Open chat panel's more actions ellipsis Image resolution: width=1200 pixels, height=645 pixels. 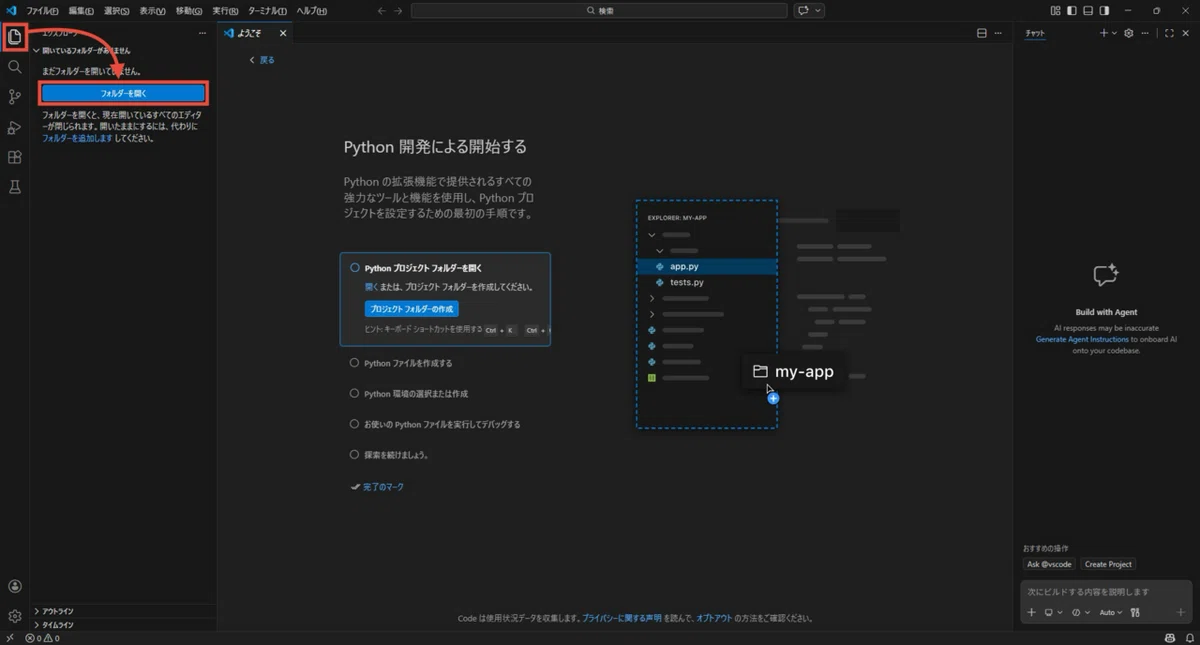[1146, 33]
